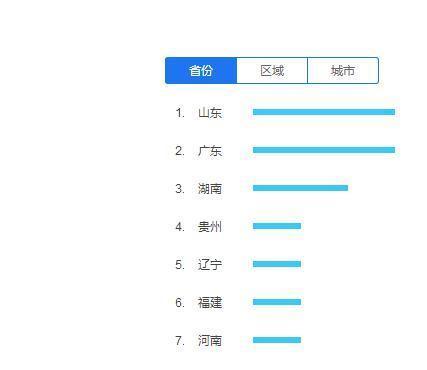Click rank number 7 beside 河南
The image size is (427, 370).
click(180, 341)
